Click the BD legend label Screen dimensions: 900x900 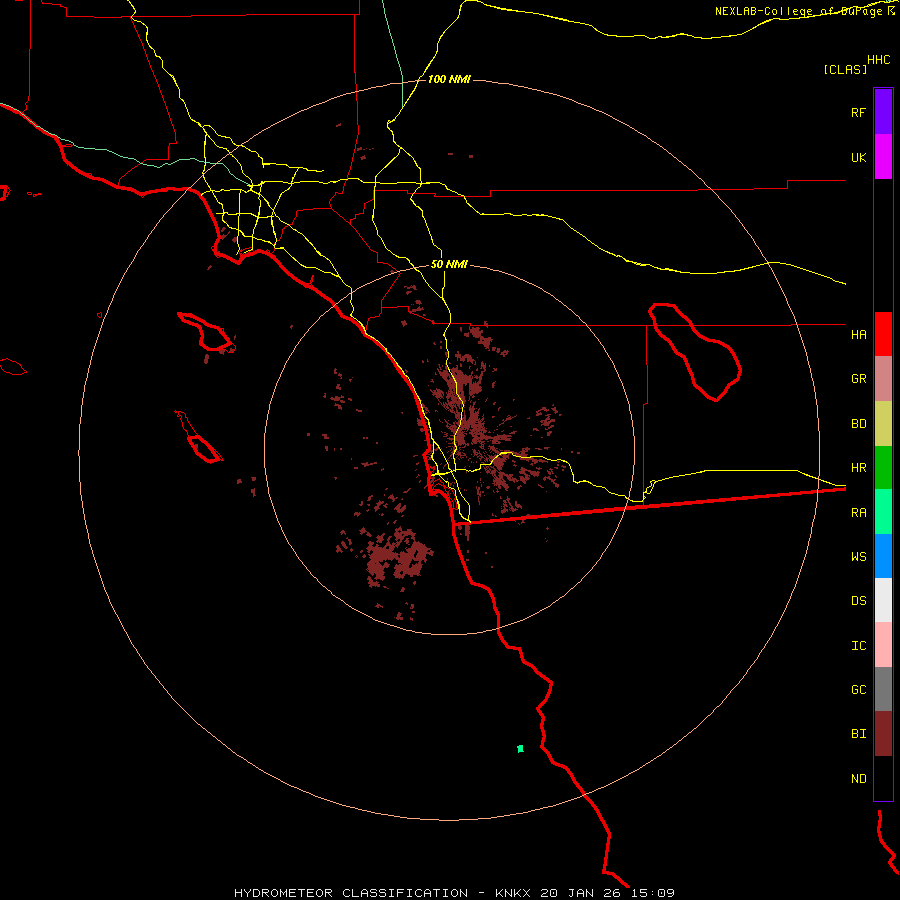(858, 424)
